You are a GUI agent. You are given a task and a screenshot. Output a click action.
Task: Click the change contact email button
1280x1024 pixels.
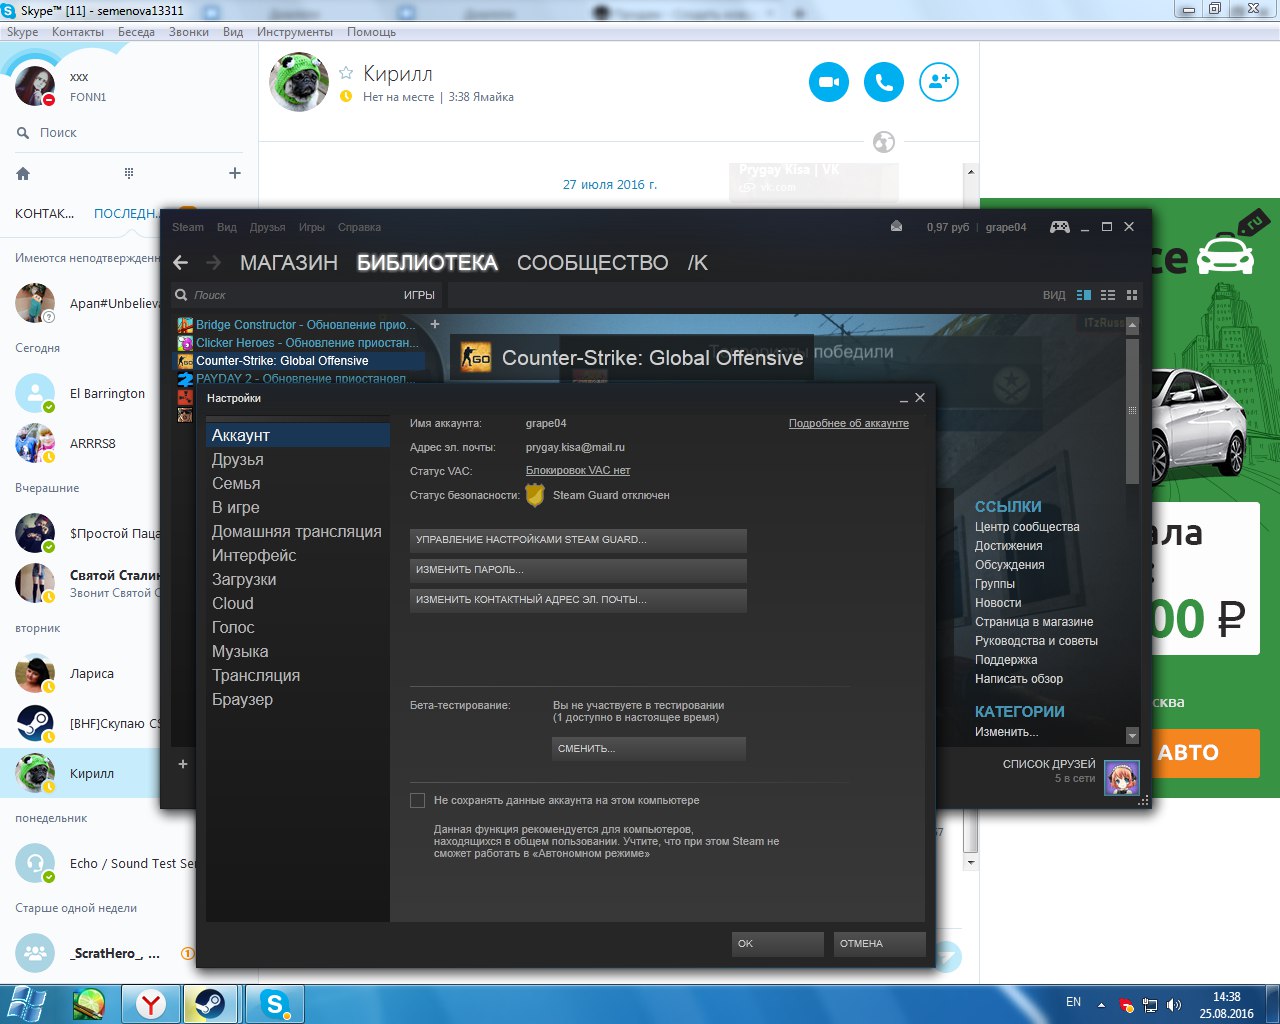click(578, 600)
